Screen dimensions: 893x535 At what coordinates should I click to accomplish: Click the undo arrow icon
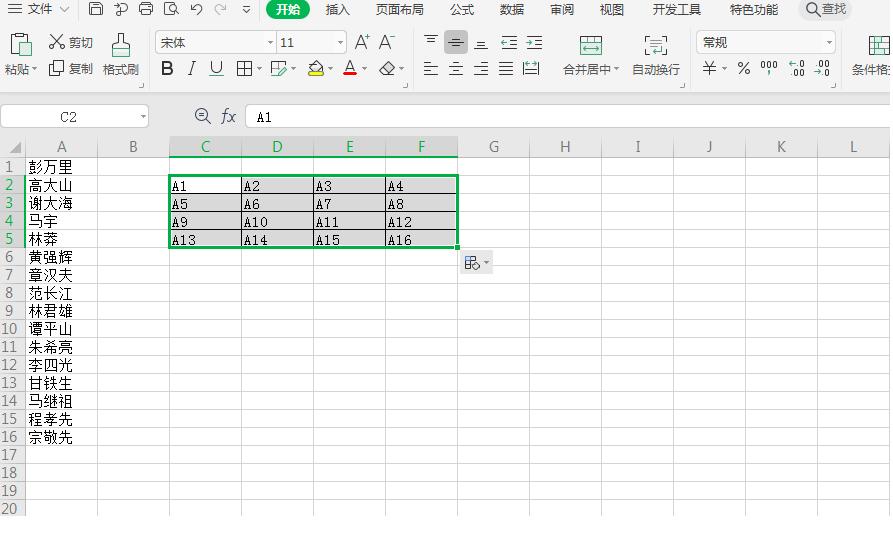(196, 9)
